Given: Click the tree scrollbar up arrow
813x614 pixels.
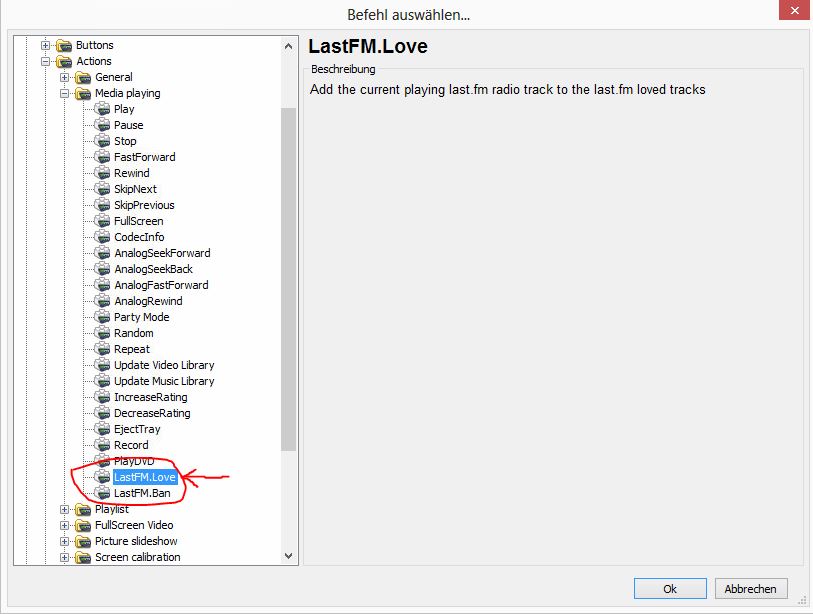Looking at the screenshot, I should 289,46.
